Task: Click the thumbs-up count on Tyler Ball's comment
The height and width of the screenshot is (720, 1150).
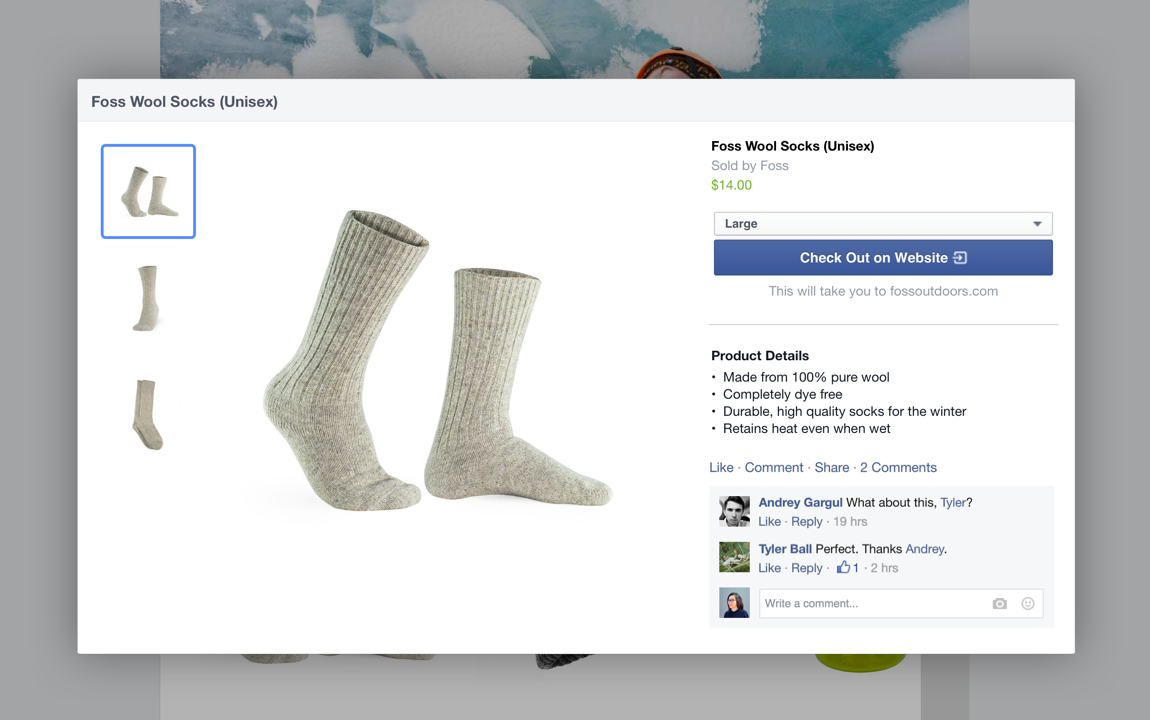Action: click(847, 567)
